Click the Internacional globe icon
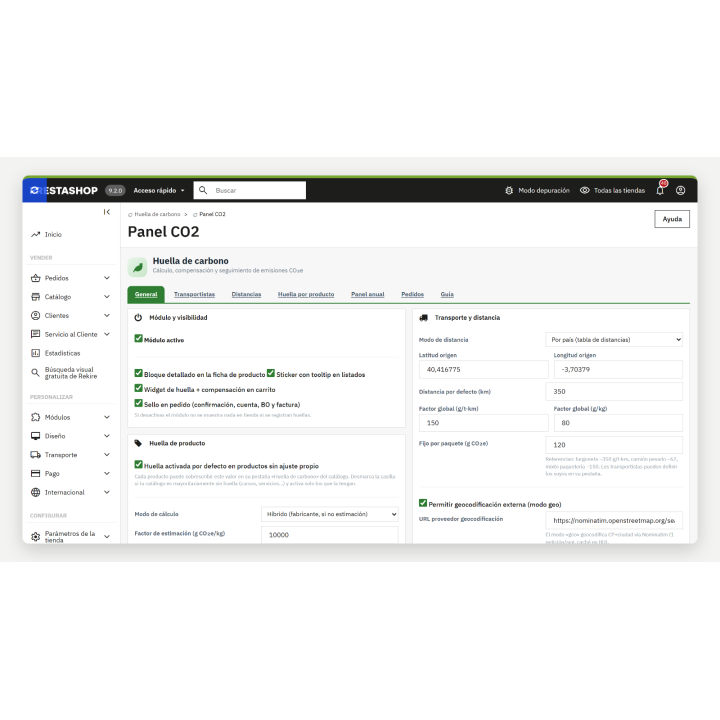This screenshot has width=720, height=720. (x=35, y=492)
